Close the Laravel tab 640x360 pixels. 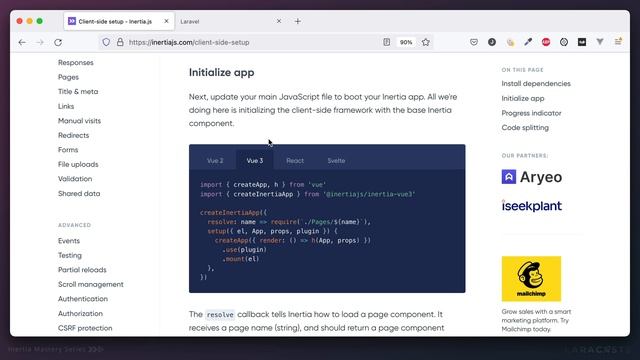pos(279,21)
